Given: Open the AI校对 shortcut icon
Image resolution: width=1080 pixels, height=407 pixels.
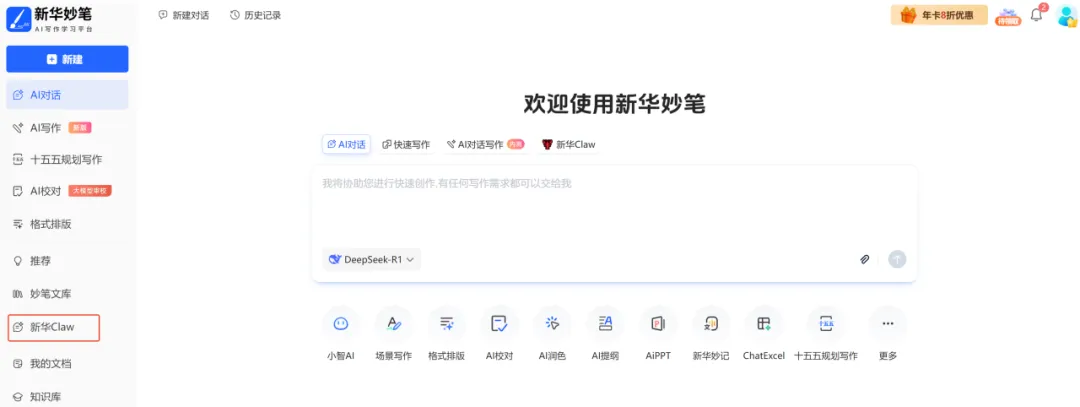Looking at the screenshot, I should [499, 324].
